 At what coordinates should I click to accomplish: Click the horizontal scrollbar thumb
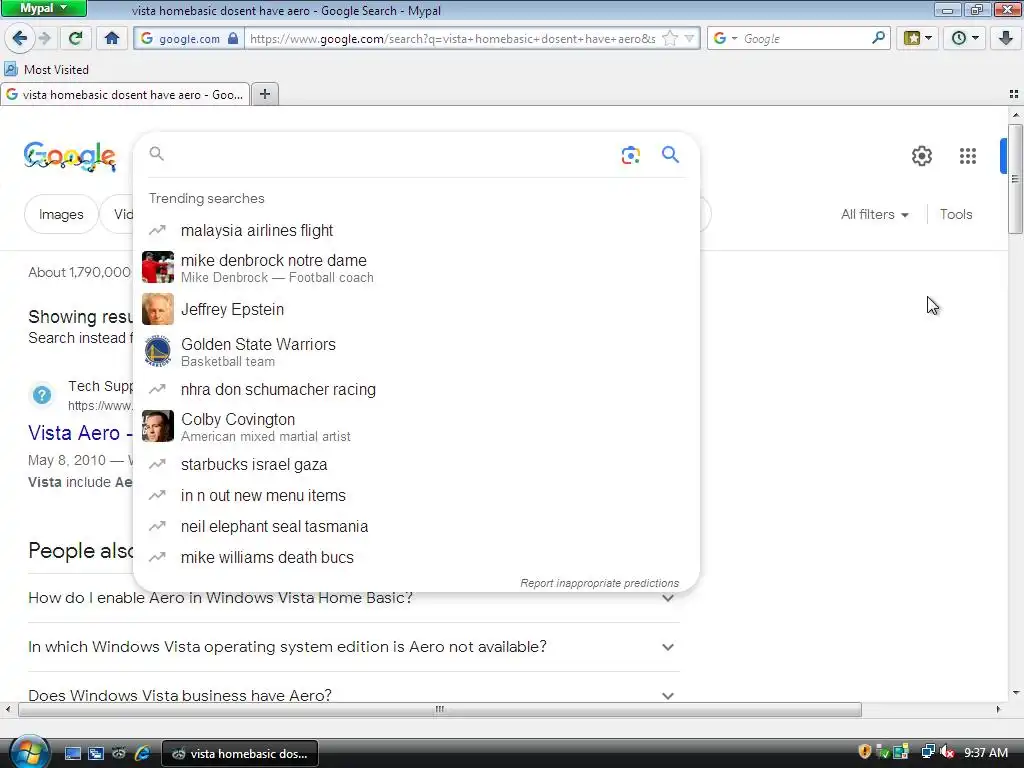[440, 709]
